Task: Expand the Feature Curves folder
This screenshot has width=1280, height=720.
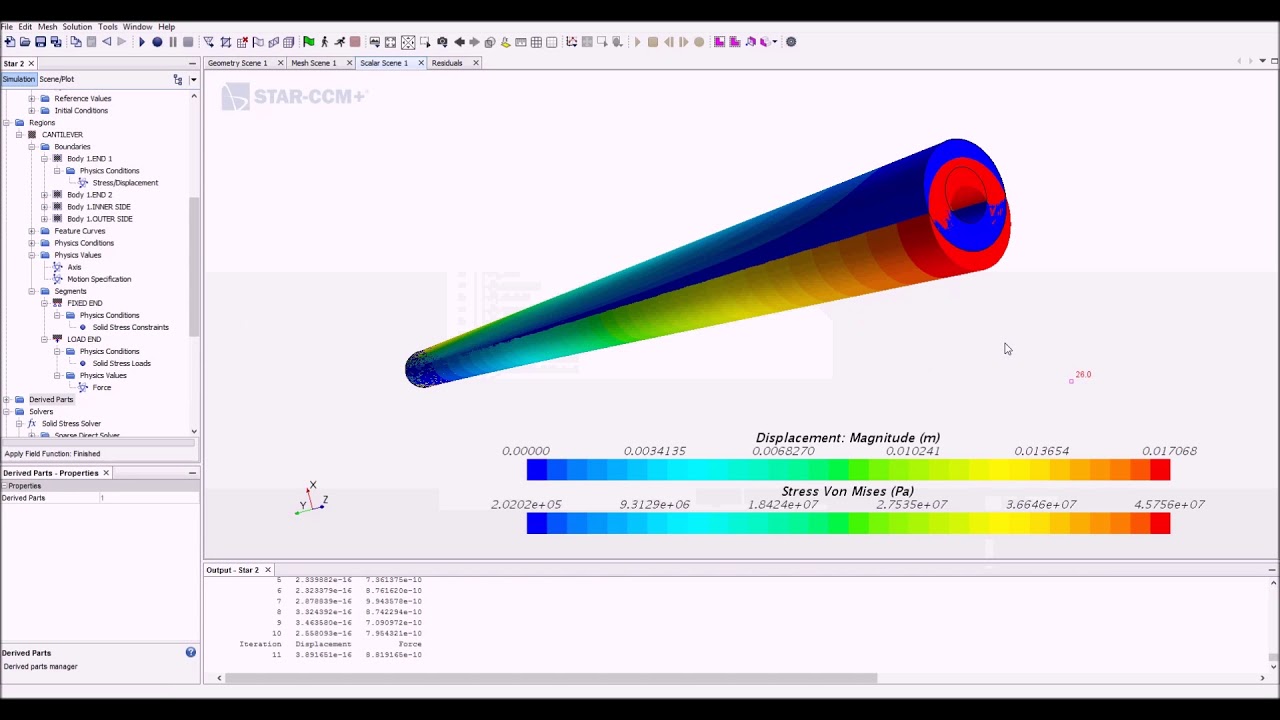Action: click(x=32, y=231)
